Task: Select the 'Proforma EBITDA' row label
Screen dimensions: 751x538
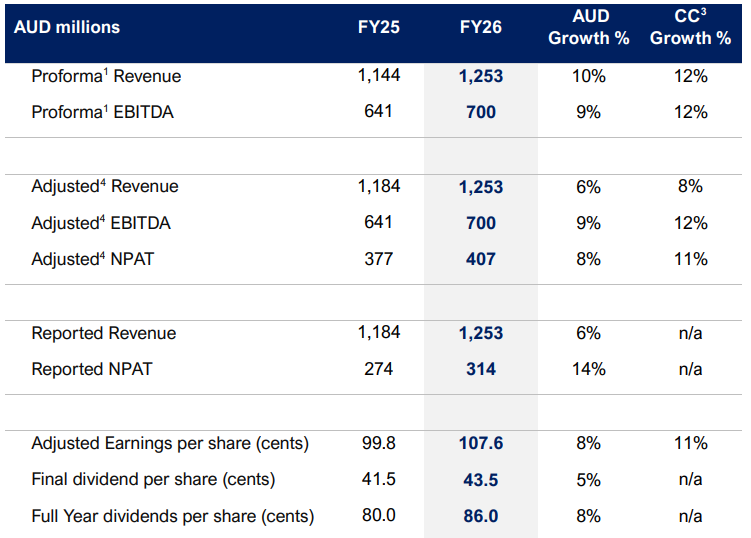Action: [x=102, y=112]
